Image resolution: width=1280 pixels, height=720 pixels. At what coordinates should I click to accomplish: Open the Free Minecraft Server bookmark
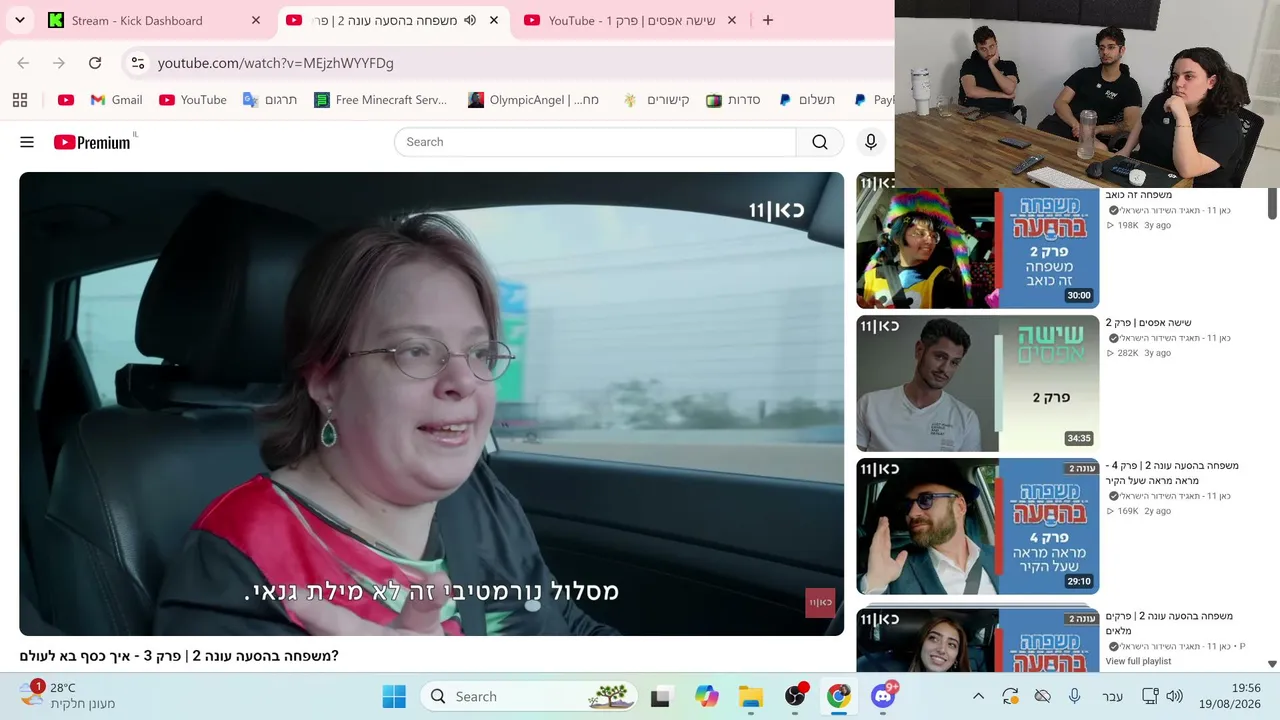pos(381,100)
